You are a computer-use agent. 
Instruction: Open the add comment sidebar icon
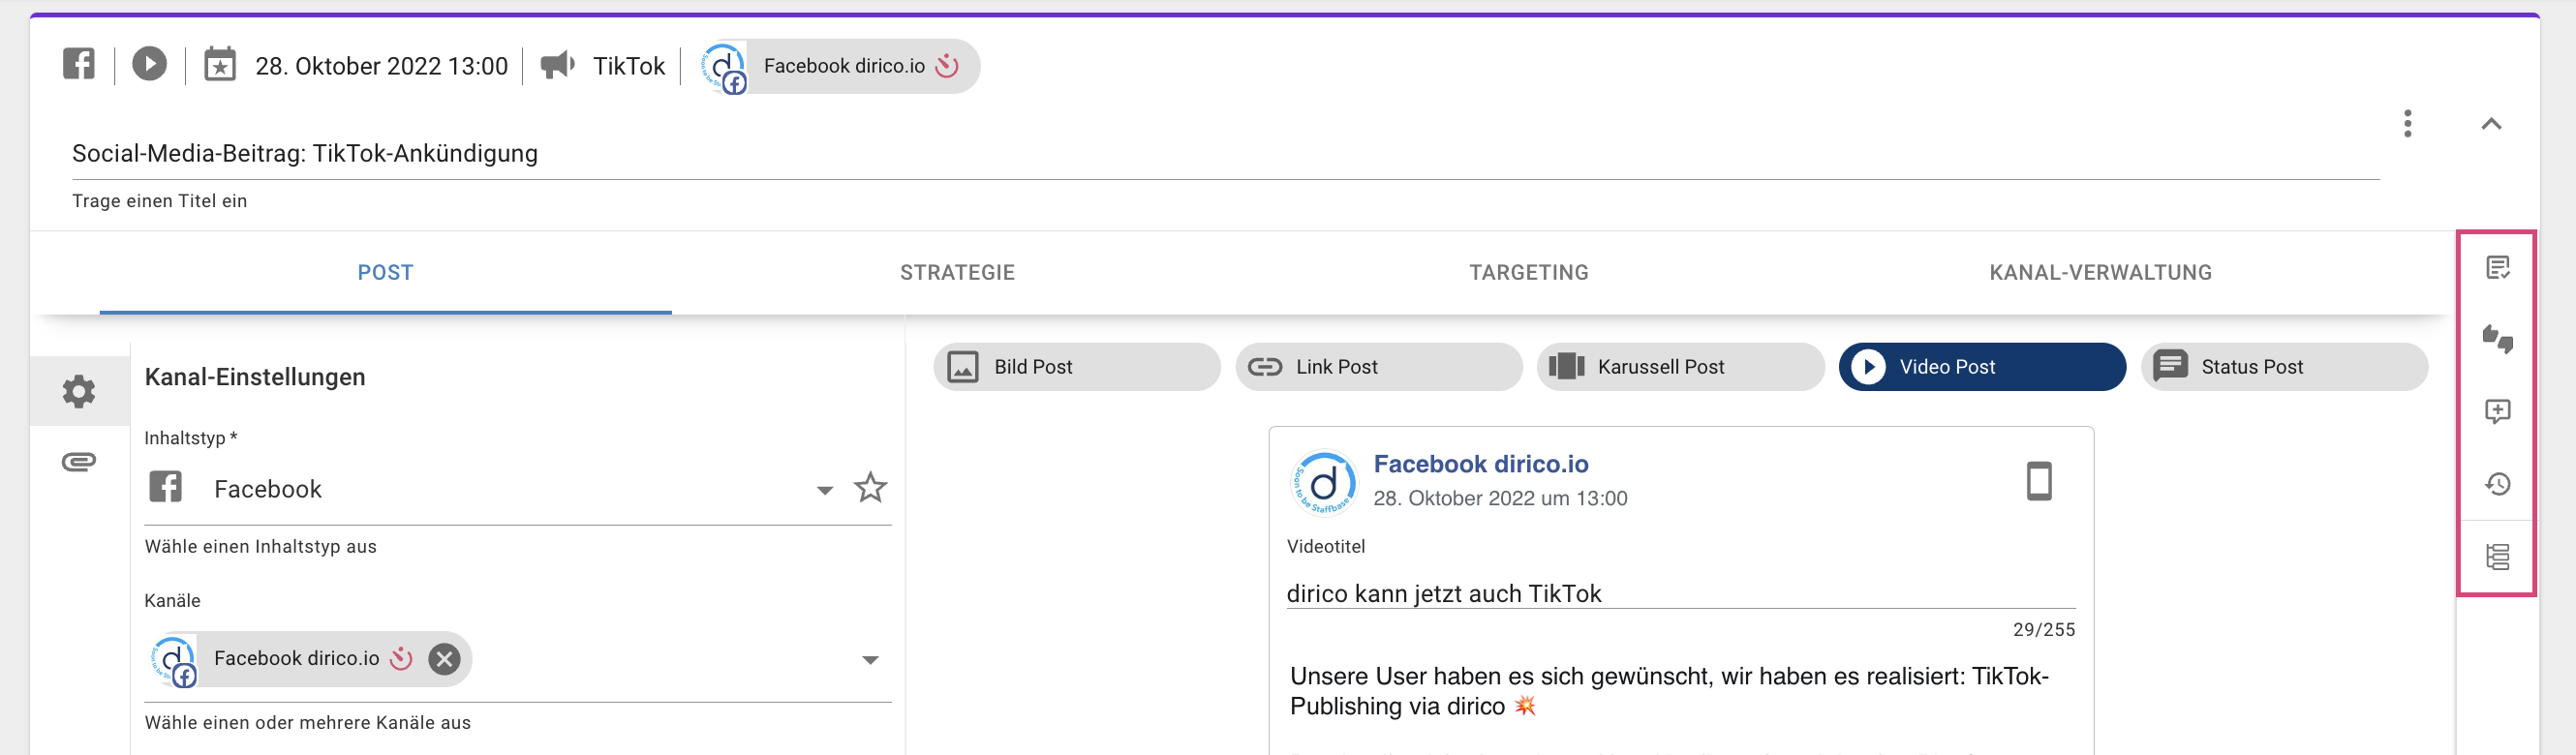[2497, 411]
